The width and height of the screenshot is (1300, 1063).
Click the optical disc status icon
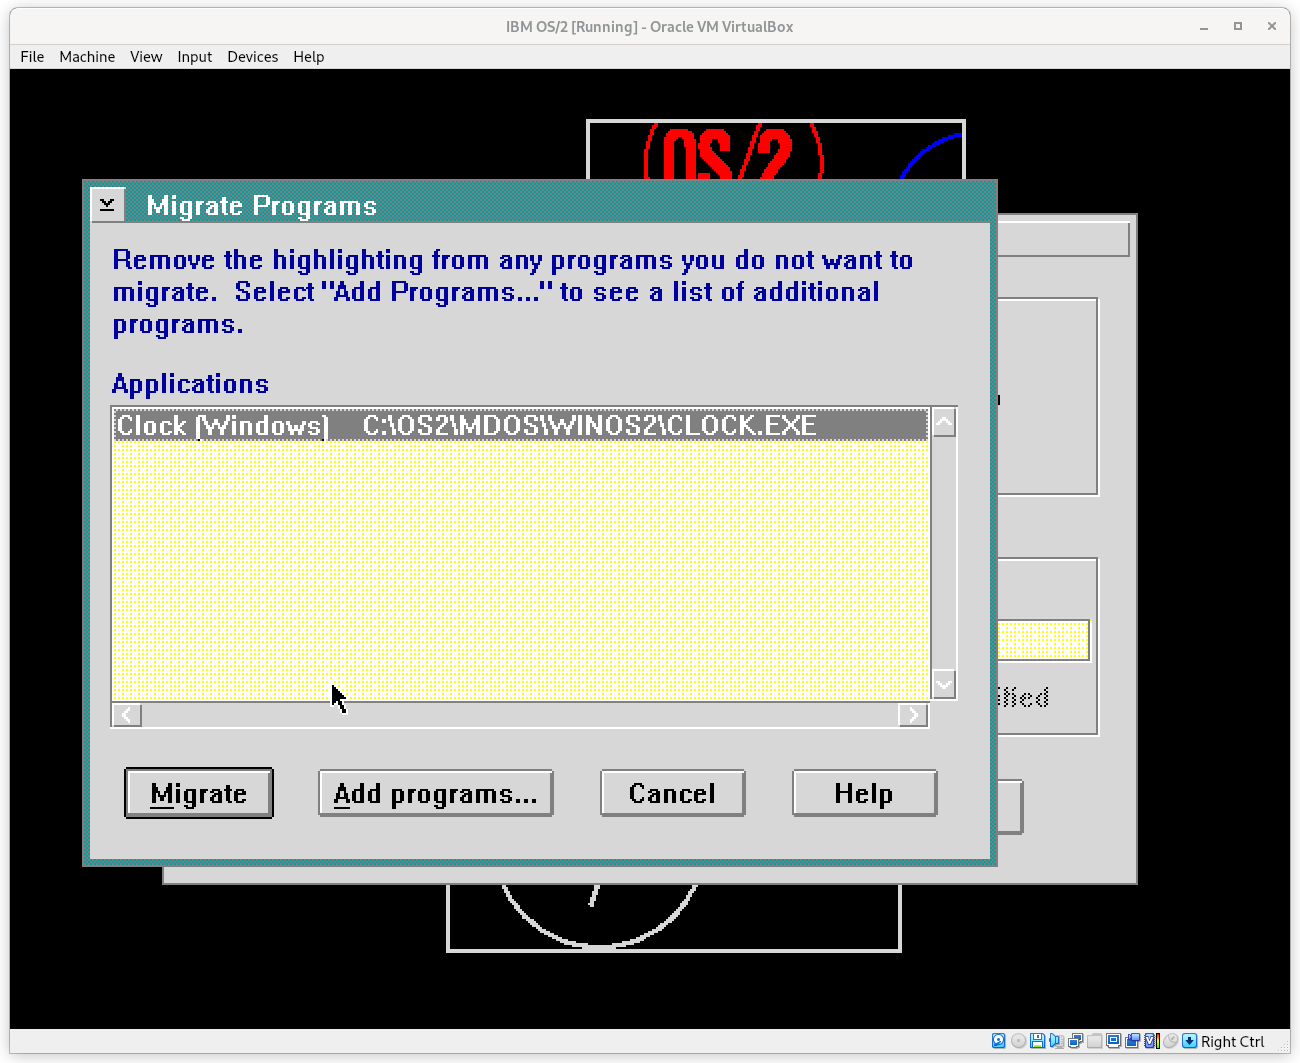[x=1018, y=1041]
